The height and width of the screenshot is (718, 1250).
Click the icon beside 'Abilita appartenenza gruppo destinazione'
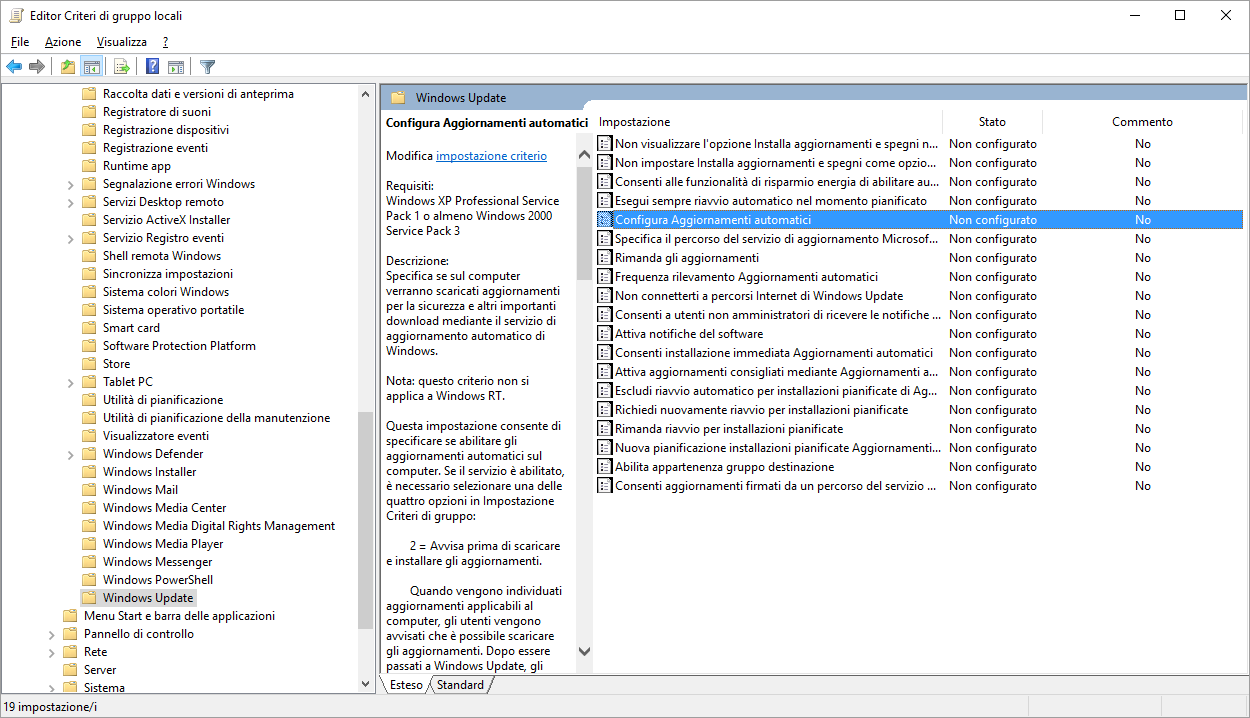click(x=604, y=467)
